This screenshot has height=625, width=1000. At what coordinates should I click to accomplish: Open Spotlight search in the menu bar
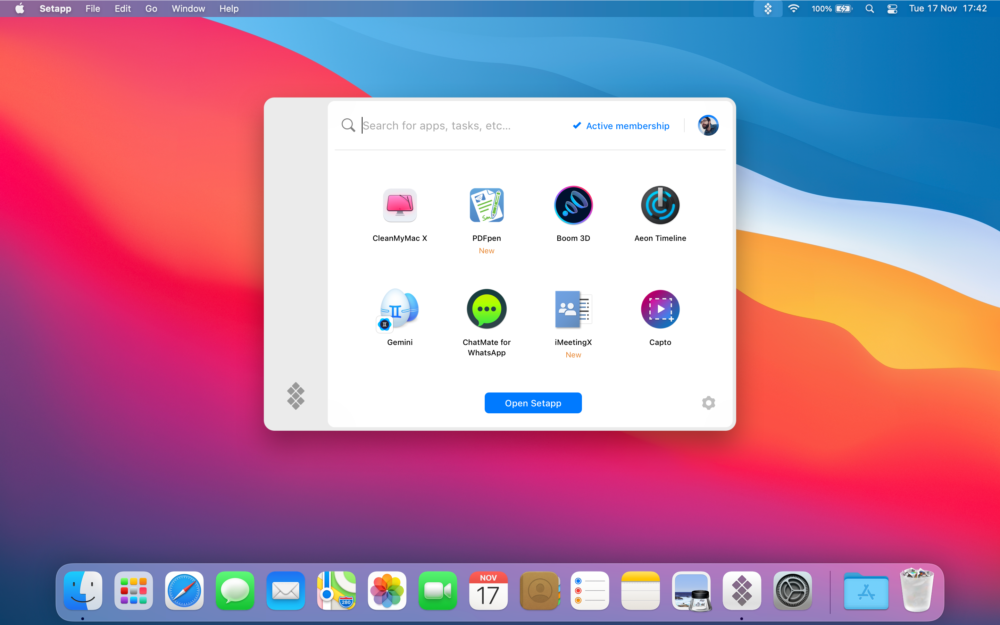point(869,8)
